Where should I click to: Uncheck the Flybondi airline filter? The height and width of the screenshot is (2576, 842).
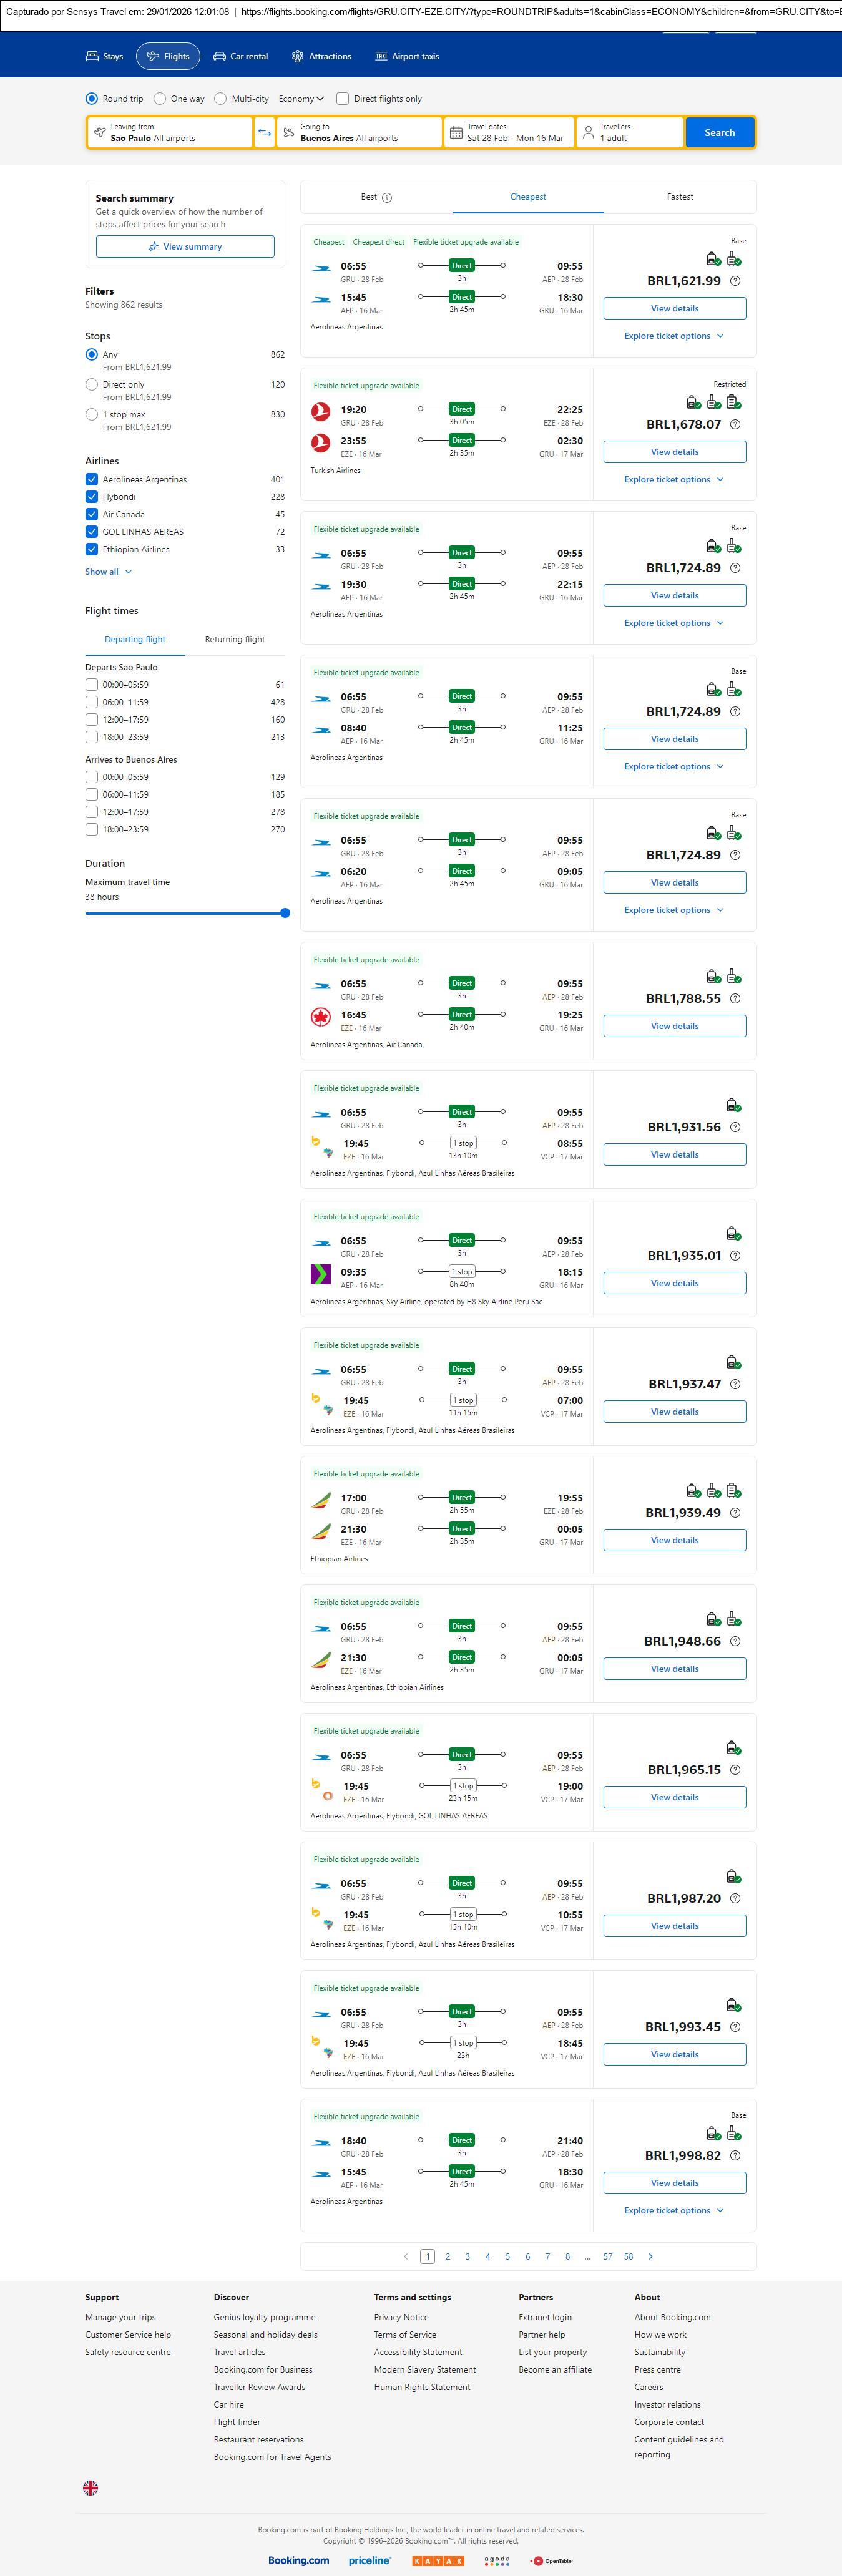click(x=92, y=497)
